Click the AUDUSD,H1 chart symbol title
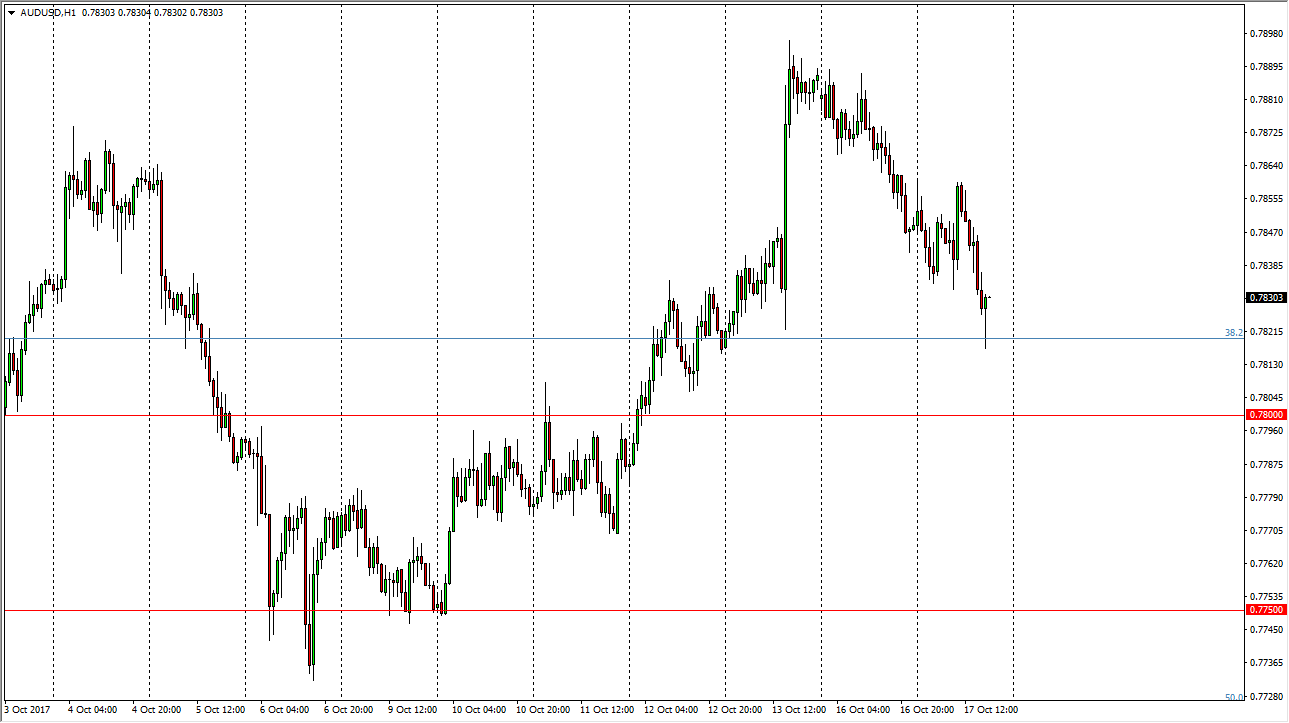1289x723 pixels. (46, 13)
